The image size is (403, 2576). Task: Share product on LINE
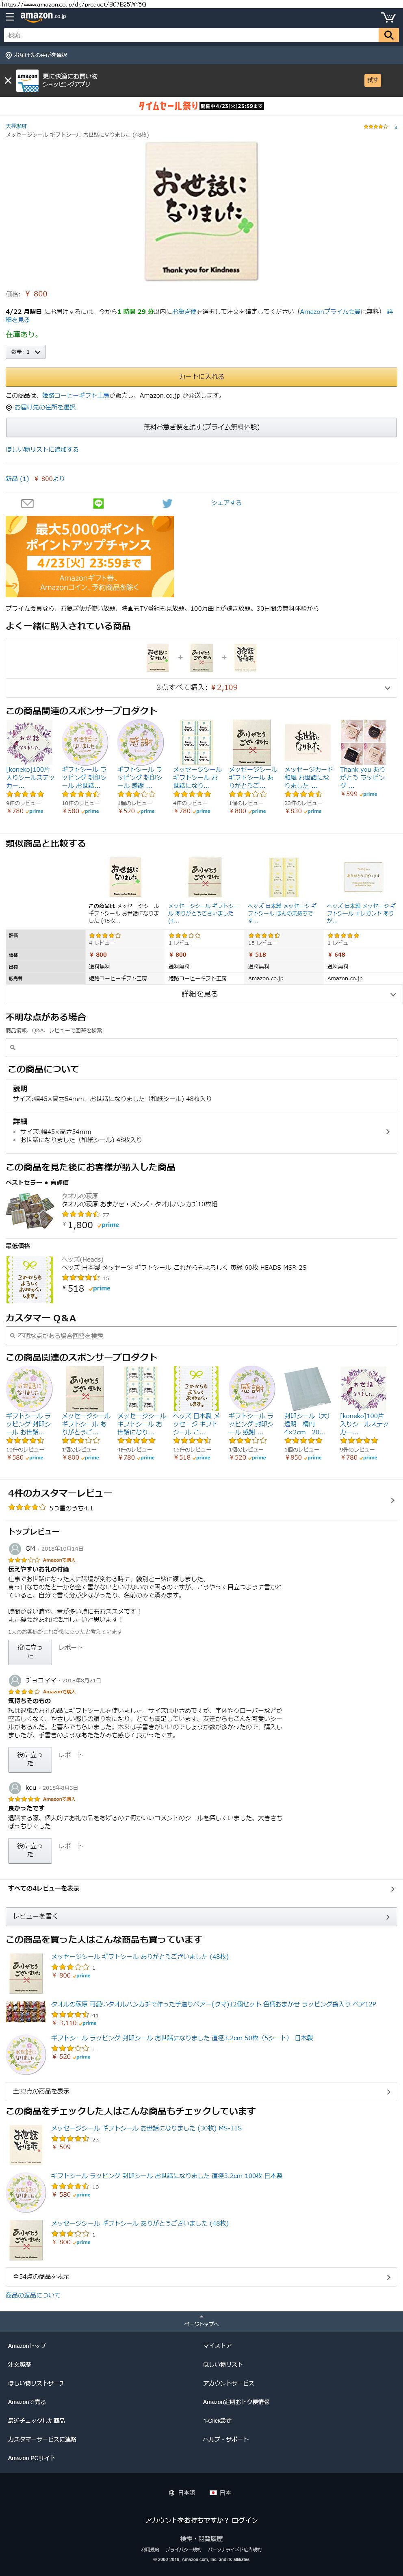(98, 503)
